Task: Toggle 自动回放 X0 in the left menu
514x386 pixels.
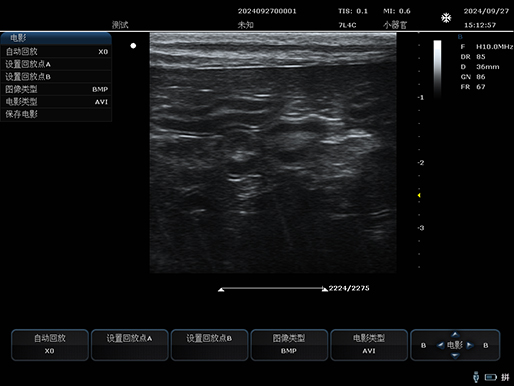Action: click(56, 52)
